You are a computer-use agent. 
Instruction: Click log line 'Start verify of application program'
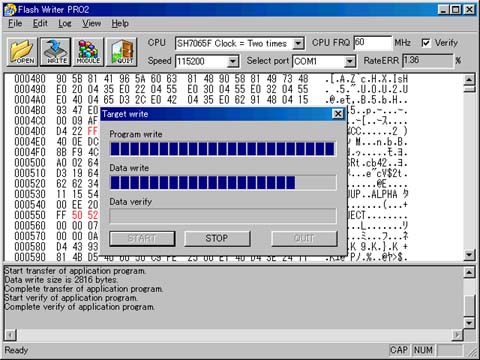(71, 298)
